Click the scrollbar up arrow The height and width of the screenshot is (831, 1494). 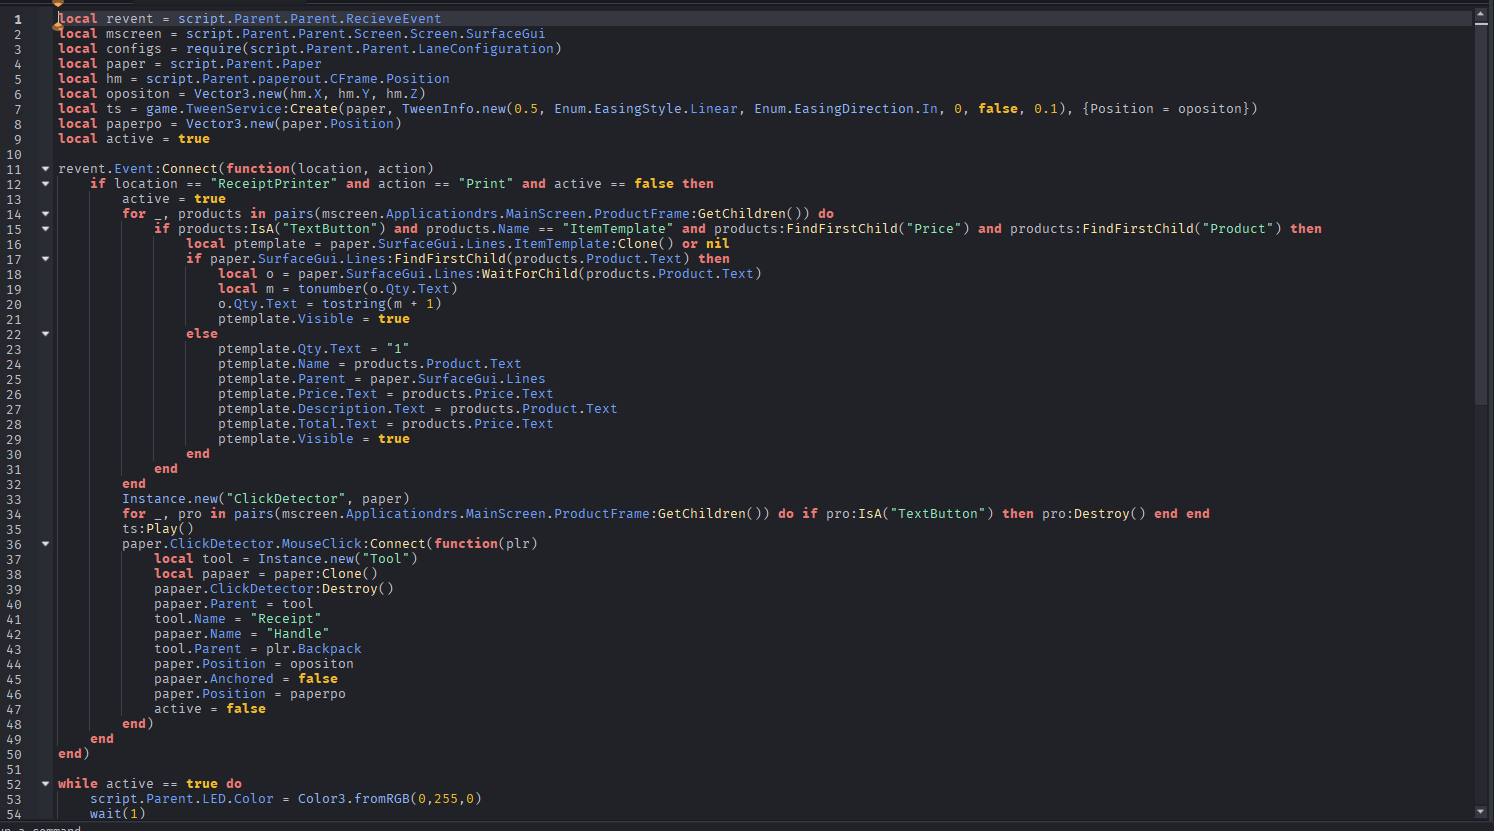click(1481, 16)
